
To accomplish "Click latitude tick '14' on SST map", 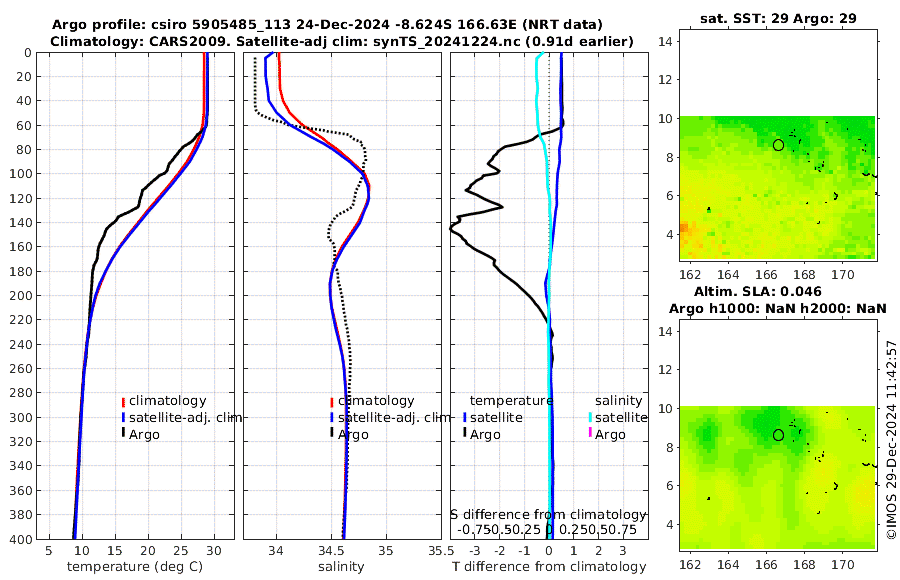I will 665,41.
